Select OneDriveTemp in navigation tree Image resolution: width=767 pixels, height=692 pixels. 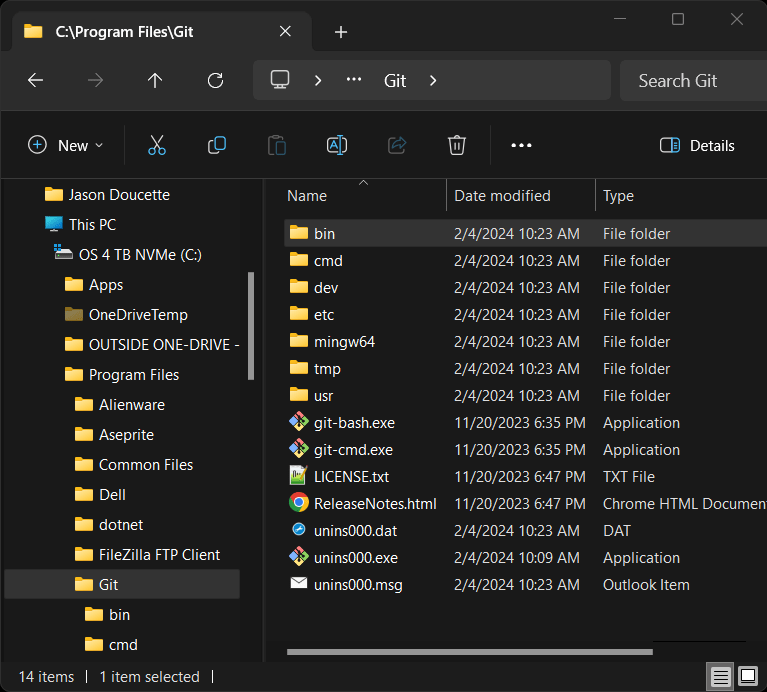click(x=138, y=314)
